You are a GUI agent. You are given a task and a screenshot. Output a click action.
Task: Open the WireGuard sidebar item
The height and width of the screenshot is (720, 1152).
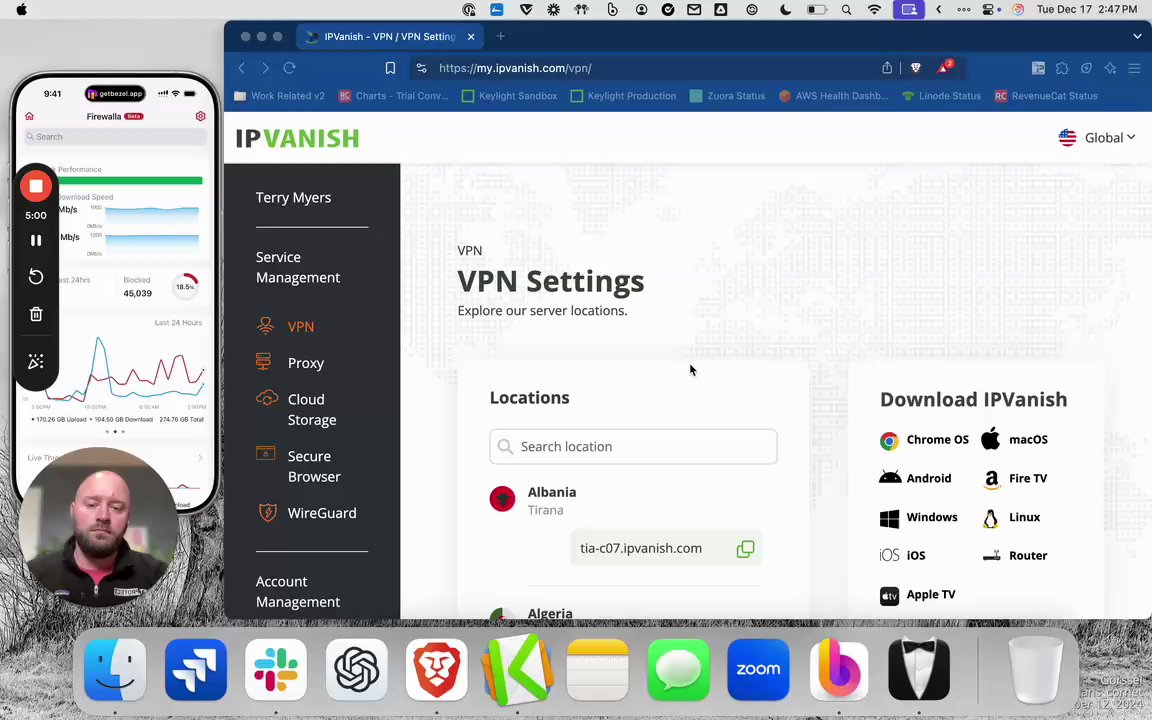click(322, 513)
